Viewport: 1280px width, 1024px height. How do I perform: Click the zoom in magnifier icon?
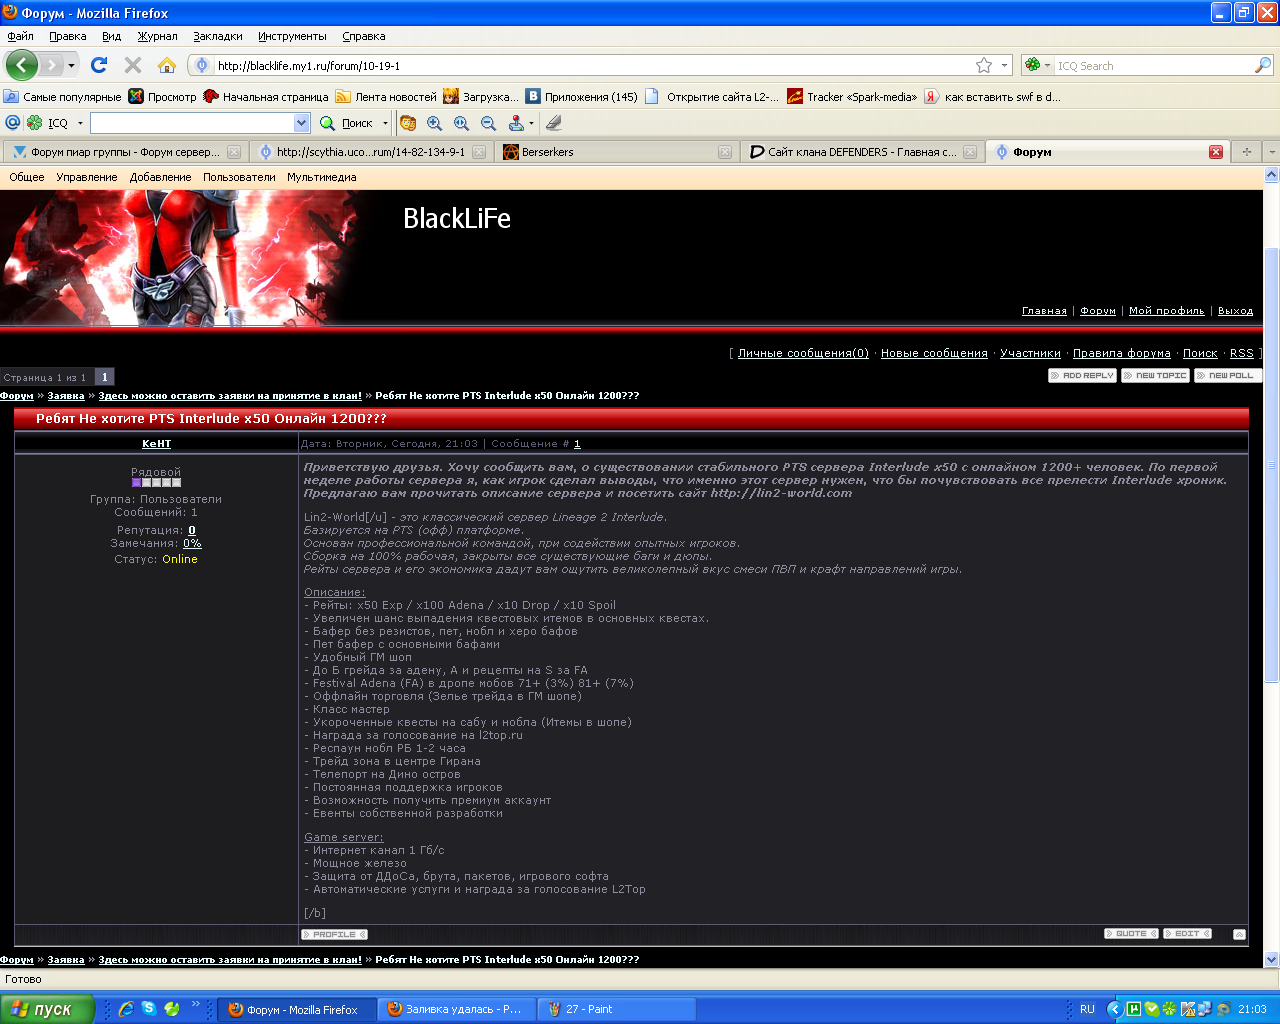click(435, 123)
